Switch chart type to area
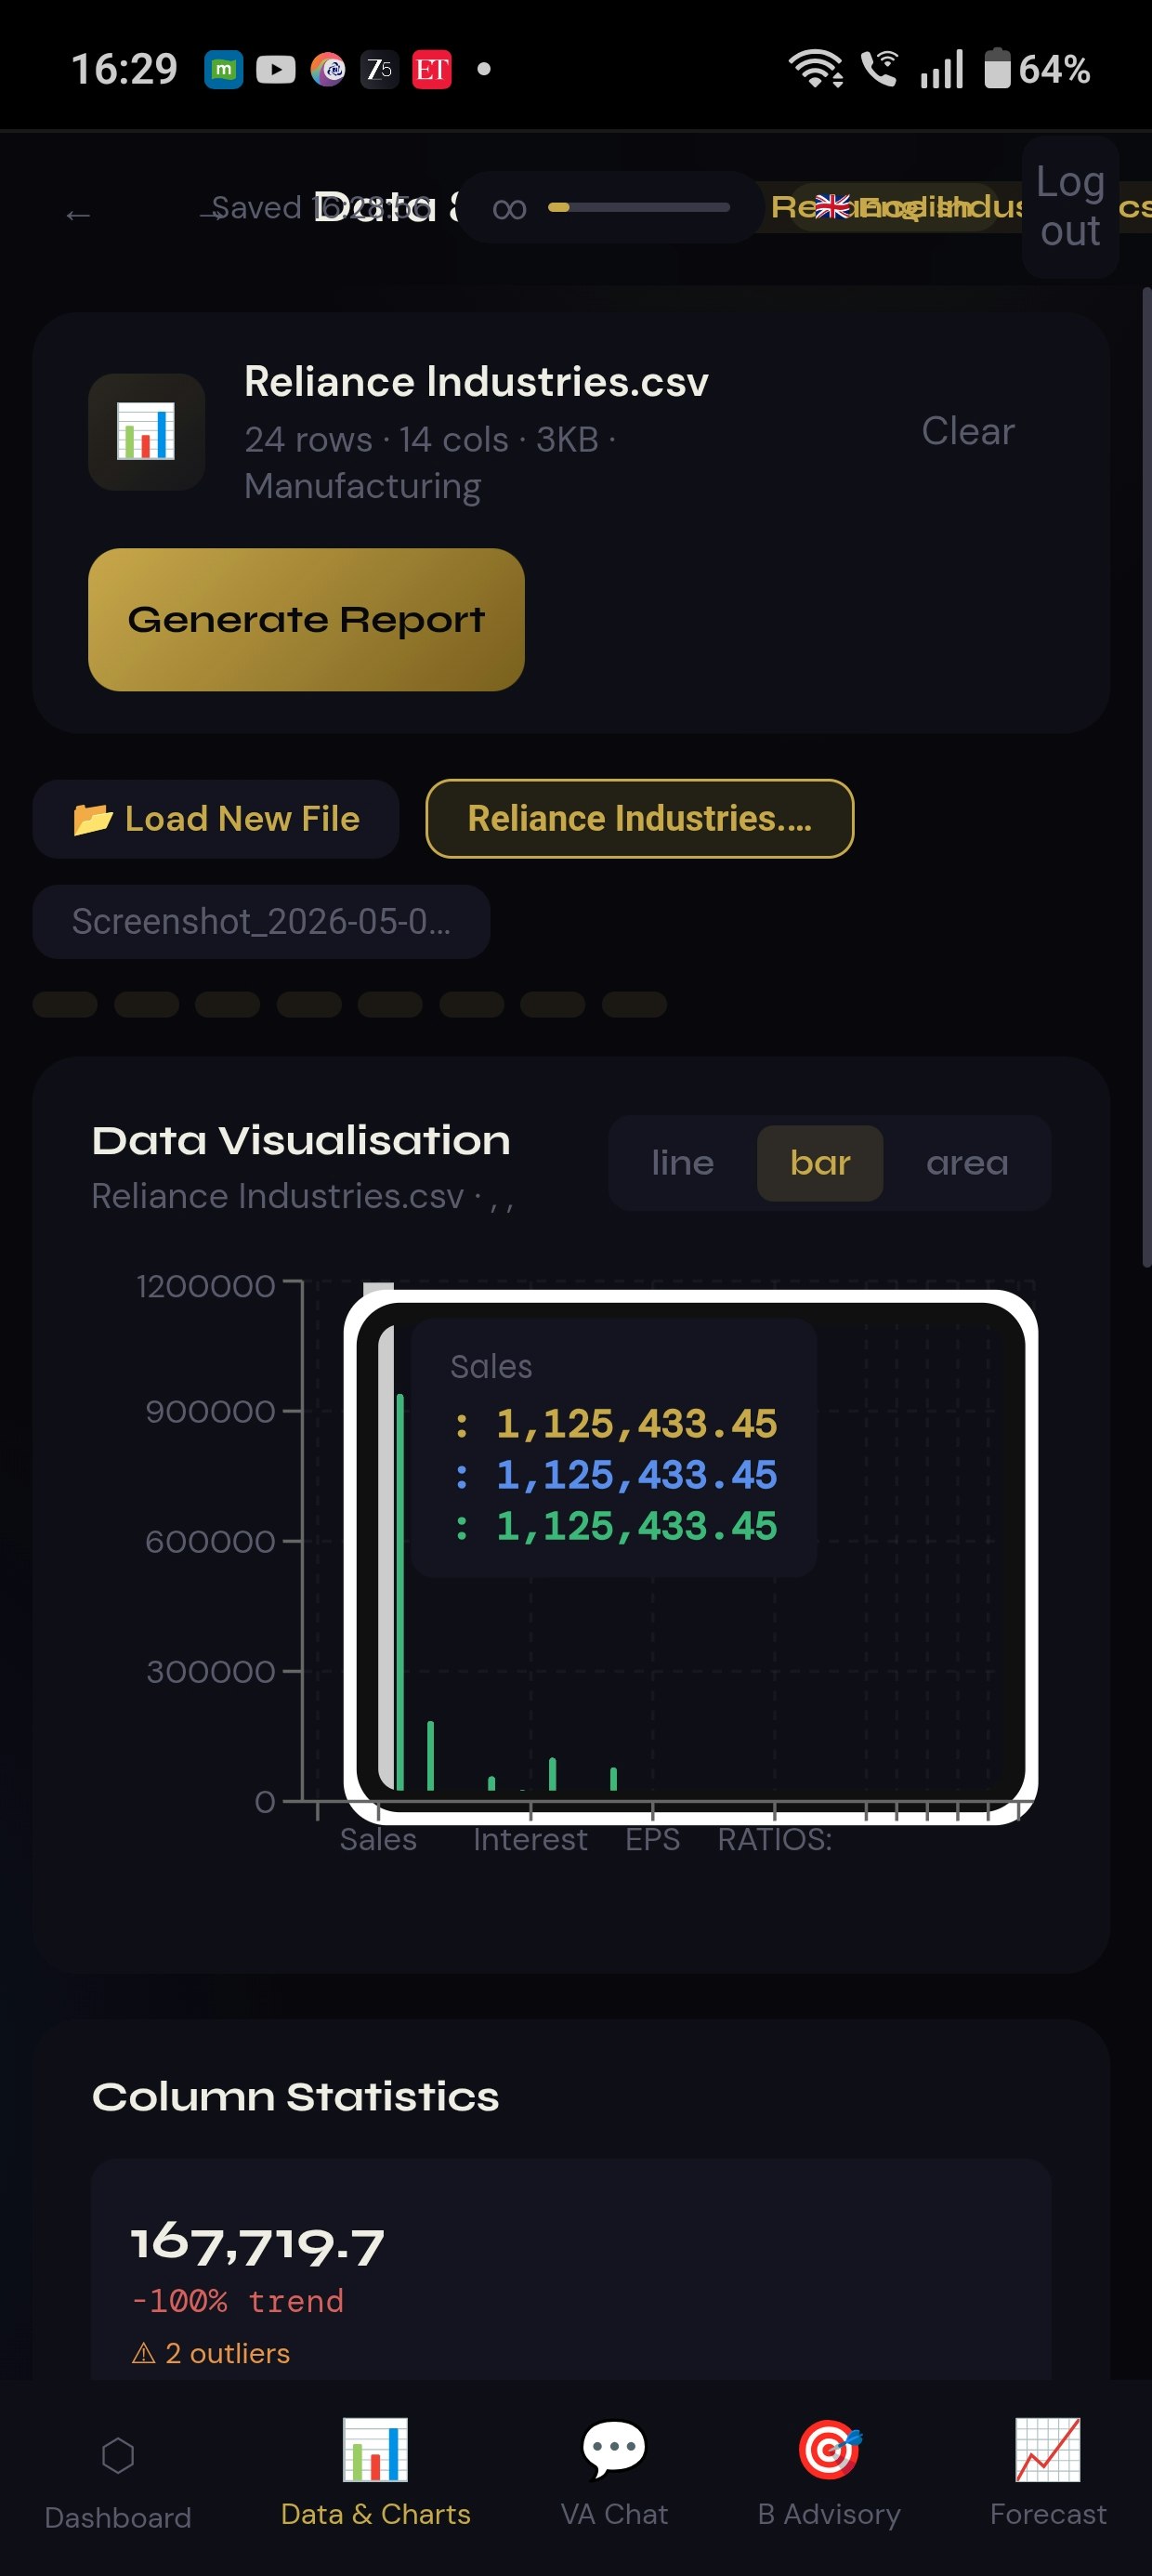Screen dimensions: 1152x2576 click(x=967, y=1163)
